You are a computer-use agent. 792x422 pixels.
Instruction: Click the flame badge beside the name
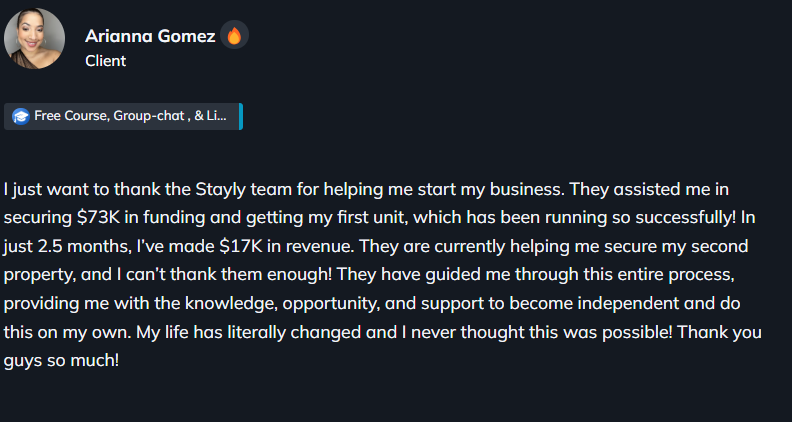tap(234, 36)
